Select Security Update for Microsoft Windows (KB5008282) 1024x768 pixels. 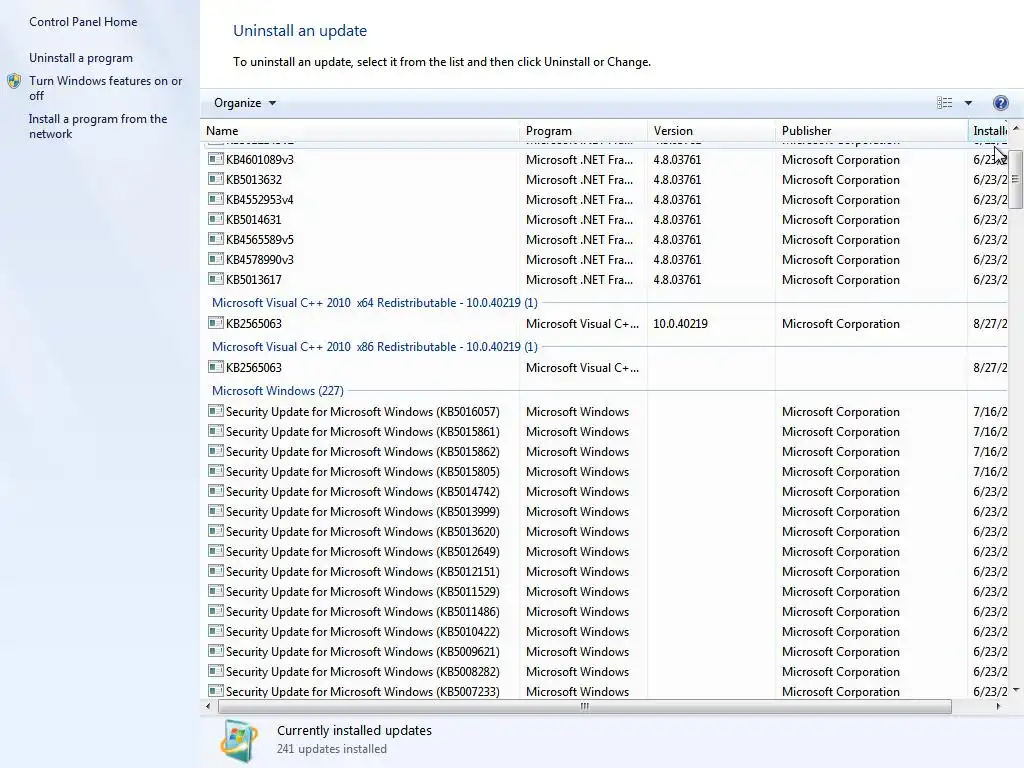[362, 672]
